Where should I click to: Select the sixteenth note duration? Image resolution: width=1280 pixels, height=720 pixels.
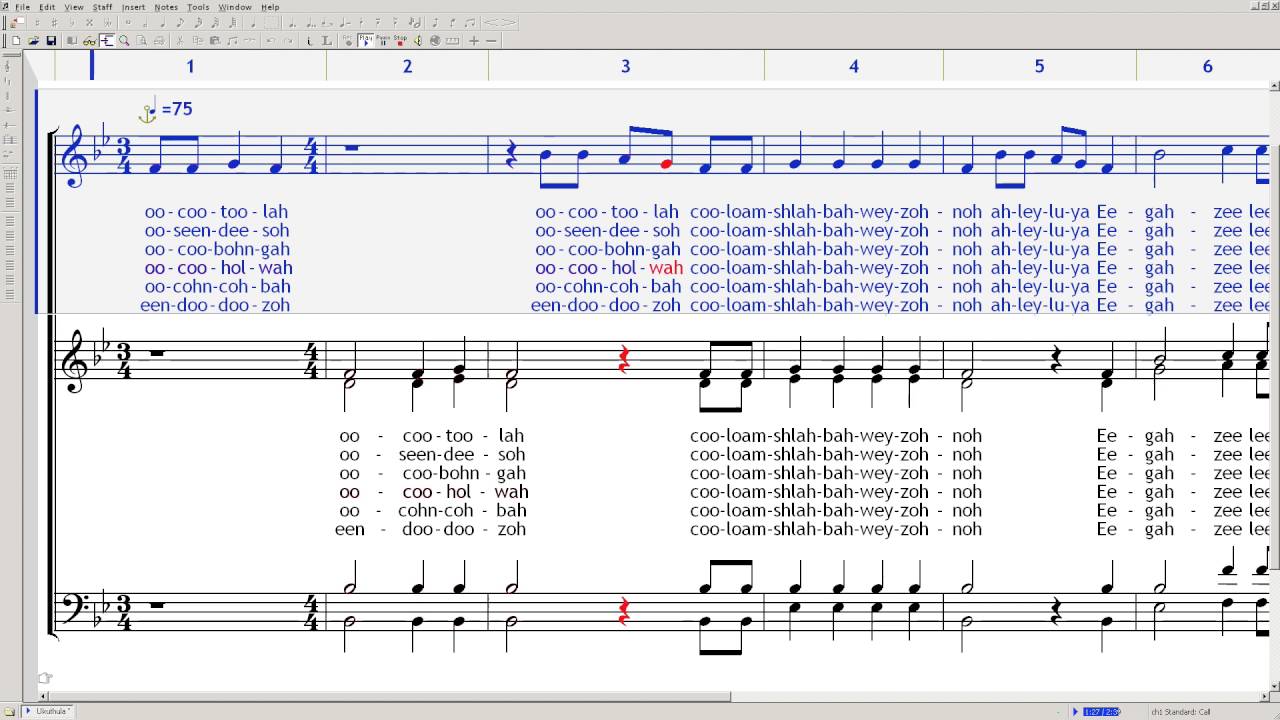point(198,22)
